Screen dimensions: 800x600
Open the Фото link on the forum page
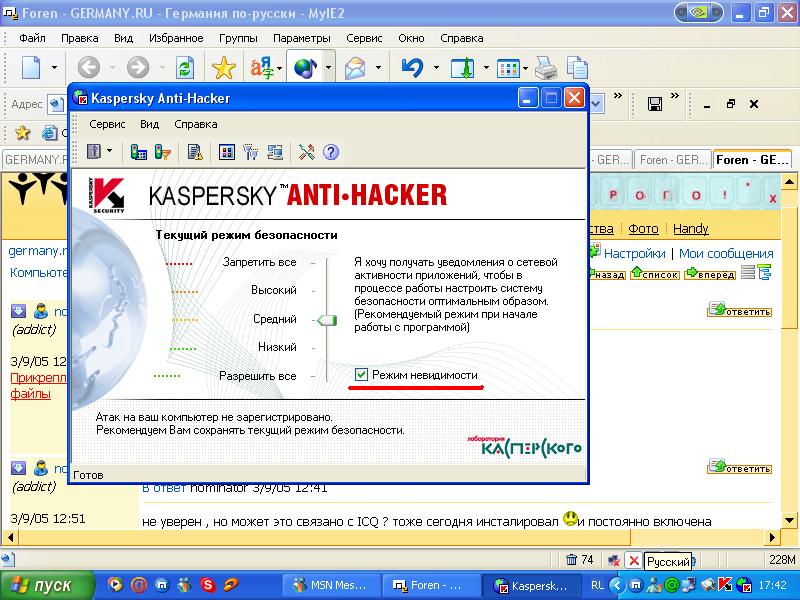tap(643, 229)
